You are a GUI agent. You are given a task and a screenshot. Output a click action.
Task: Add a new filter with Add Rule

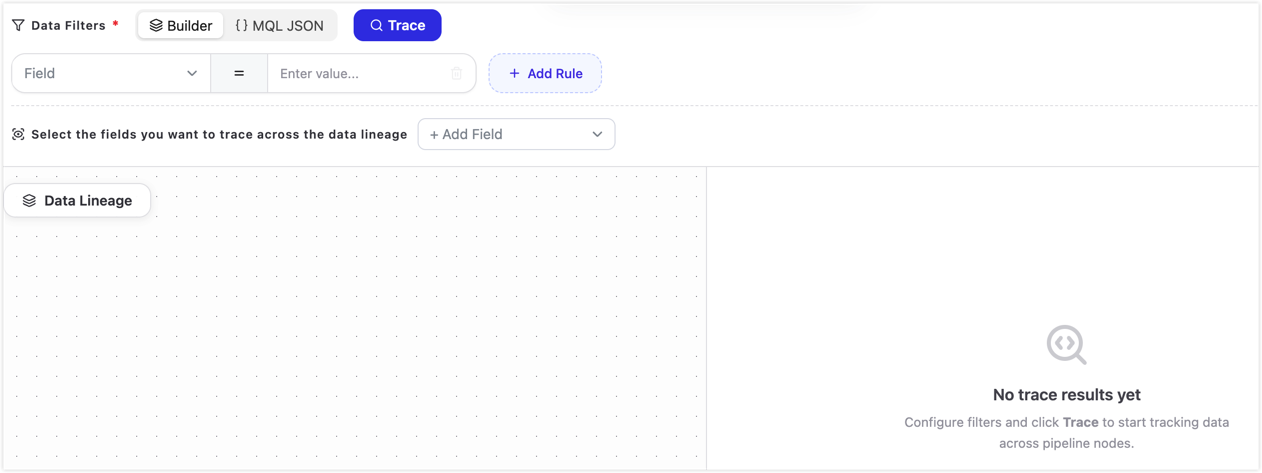[x=545, y=73]
